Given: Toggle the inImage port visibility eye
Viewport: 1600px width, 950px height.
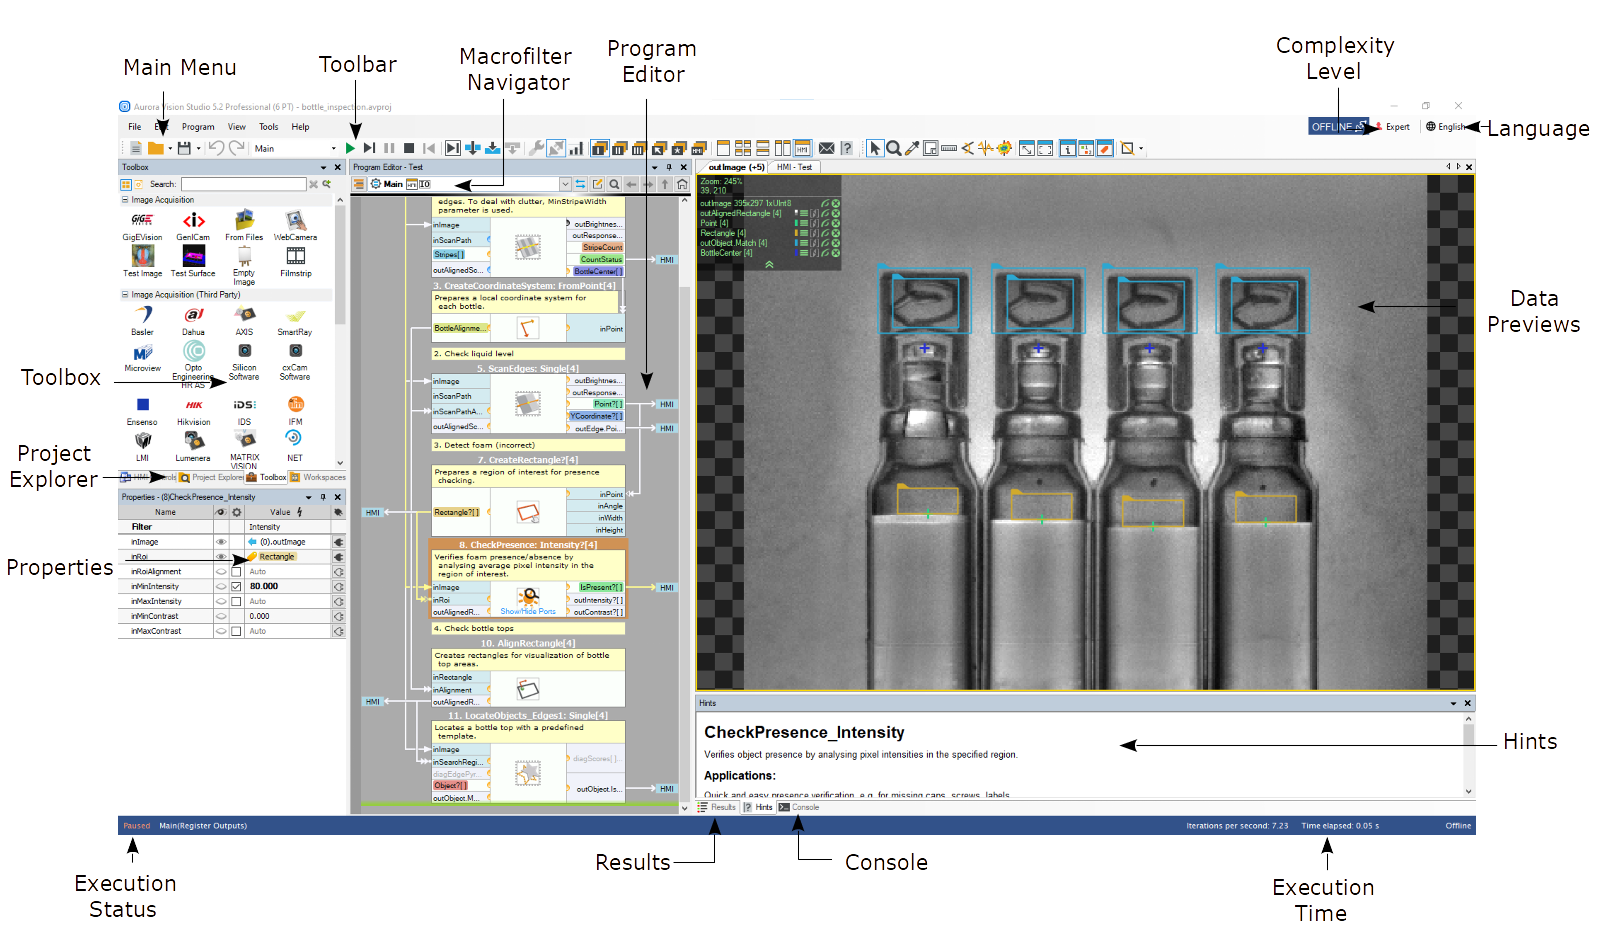Looking at the screenshot, I should (221, 542).
